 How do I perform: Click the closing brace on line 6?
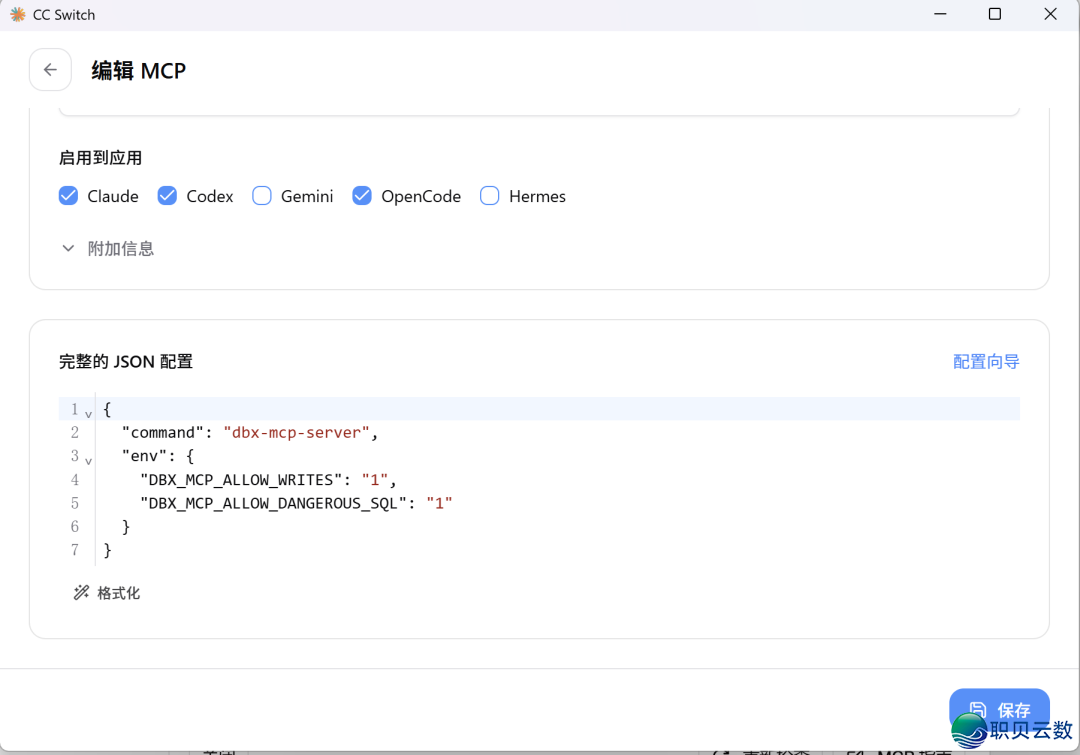[x=126, y=526]
